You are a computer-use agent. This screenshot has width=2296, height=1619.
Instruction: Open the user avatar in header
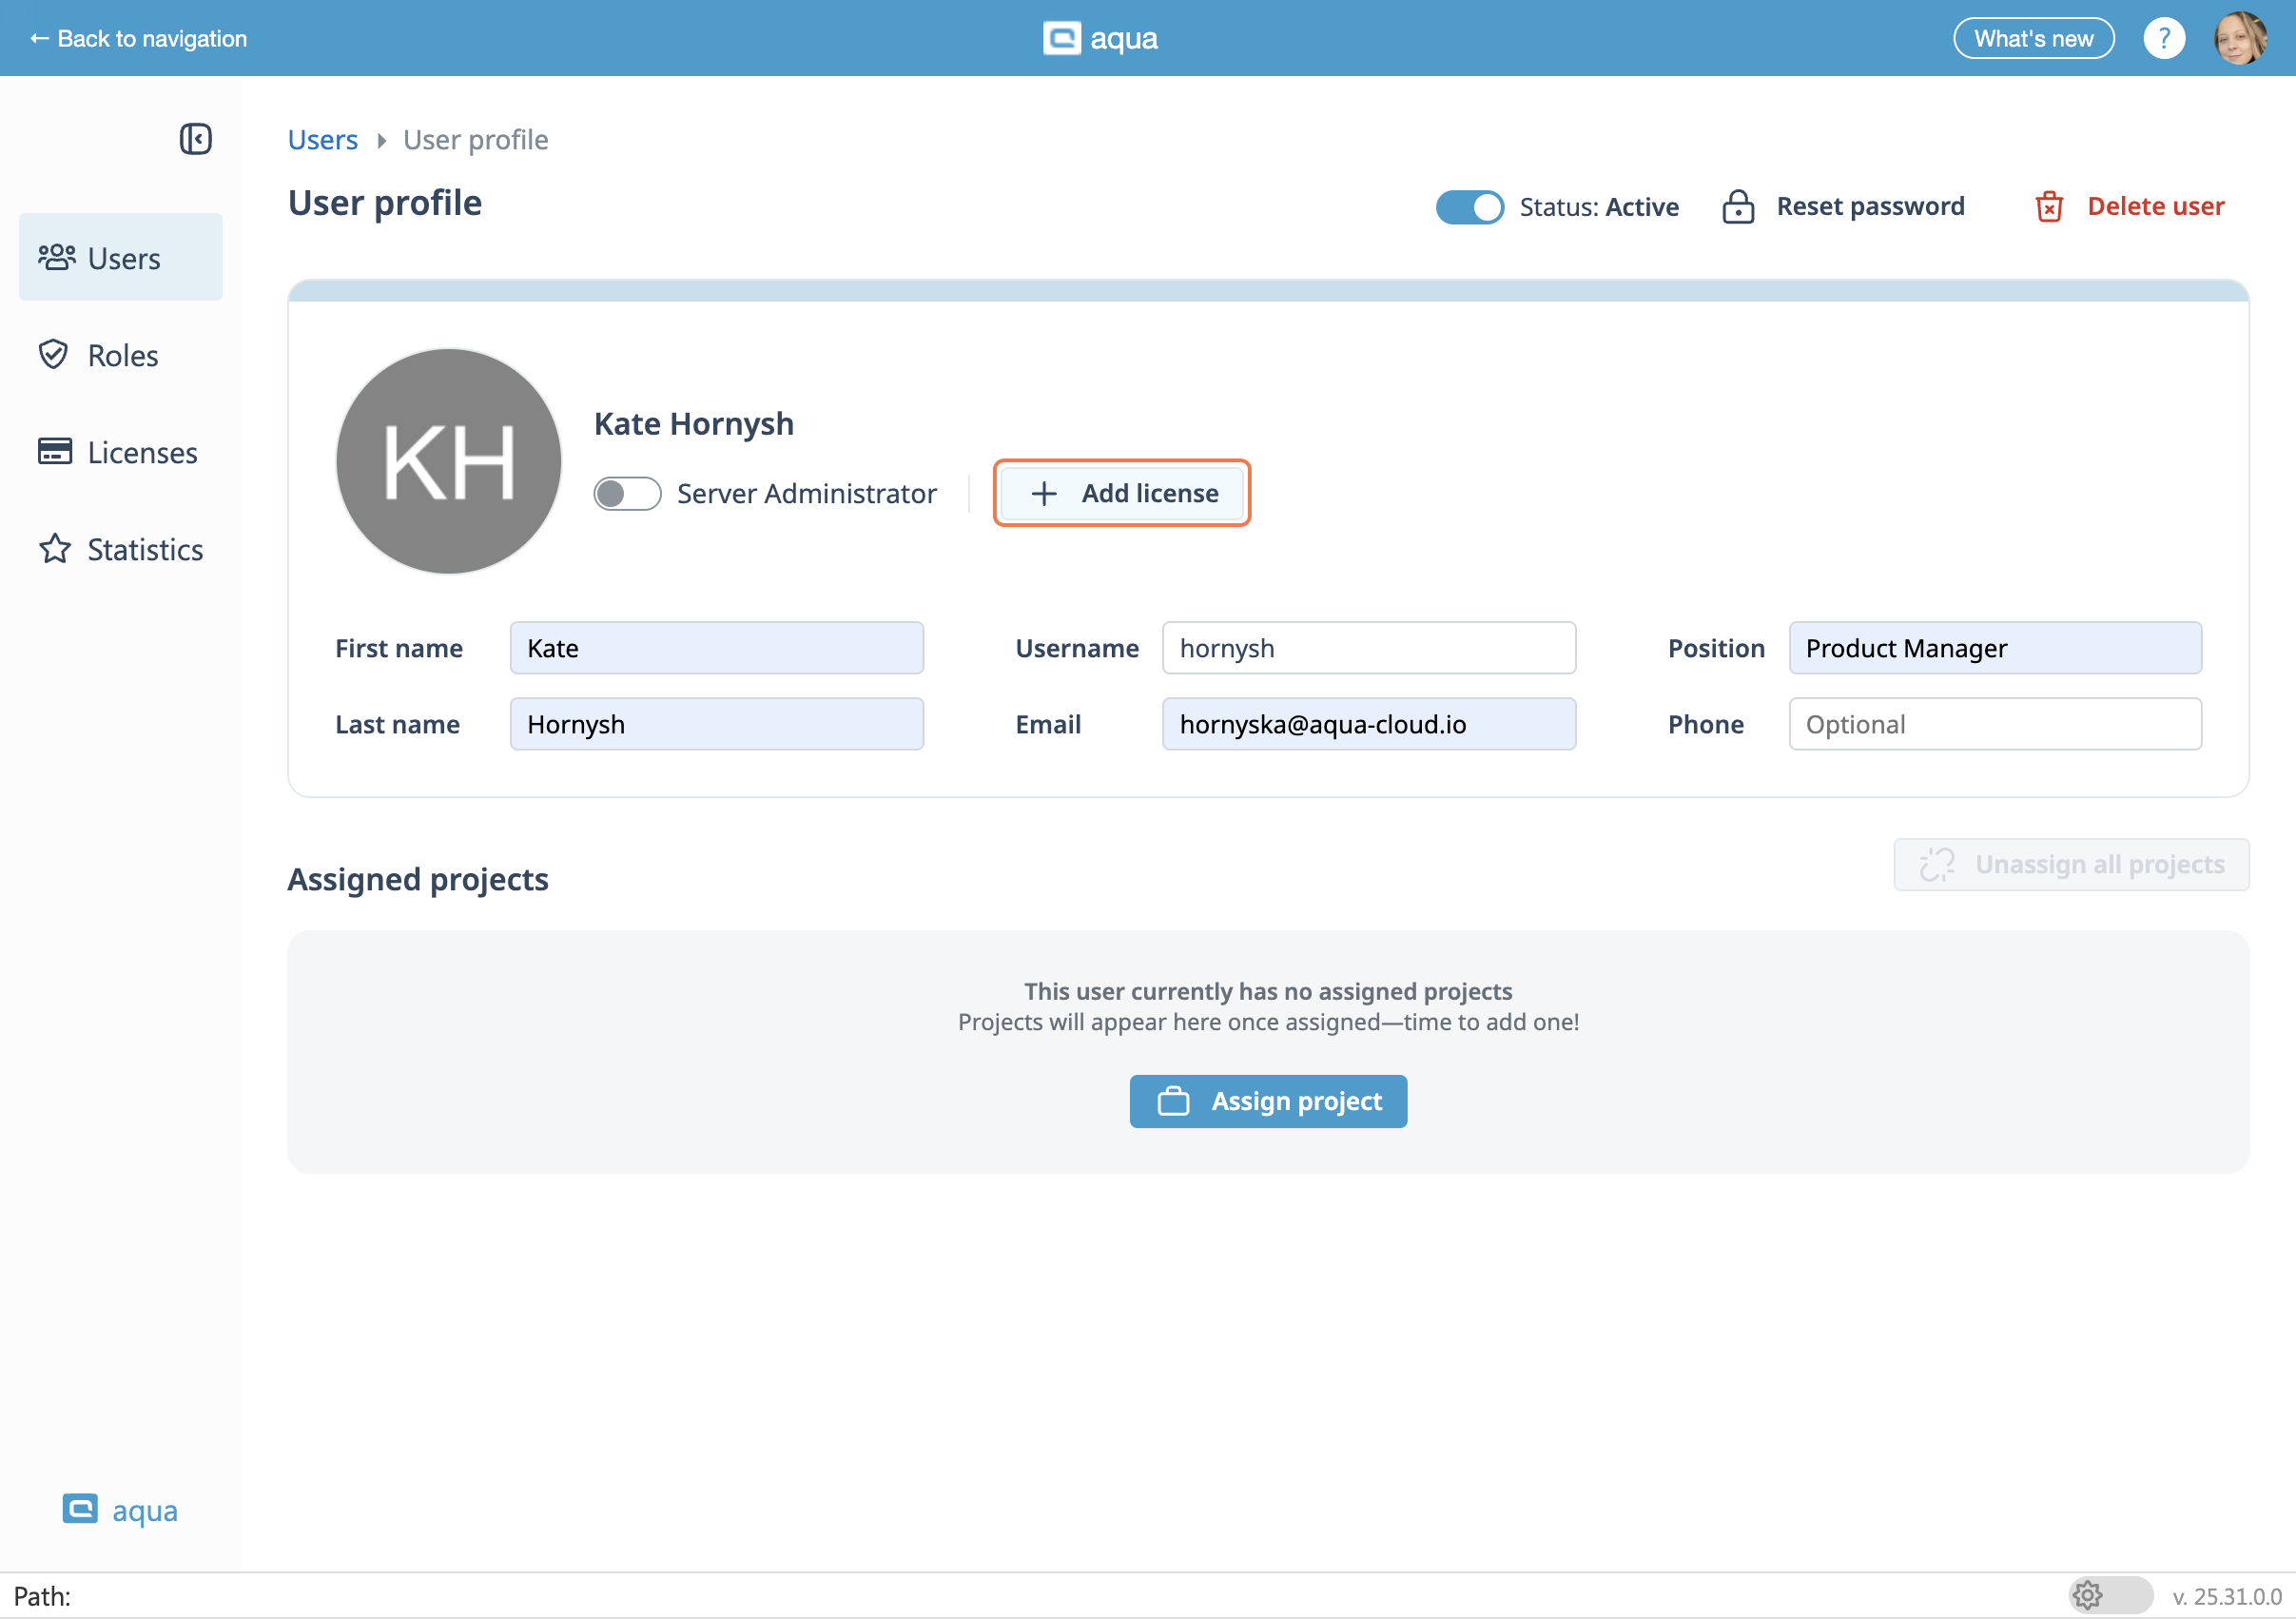pyautogui.click(x=2240, y=39)
